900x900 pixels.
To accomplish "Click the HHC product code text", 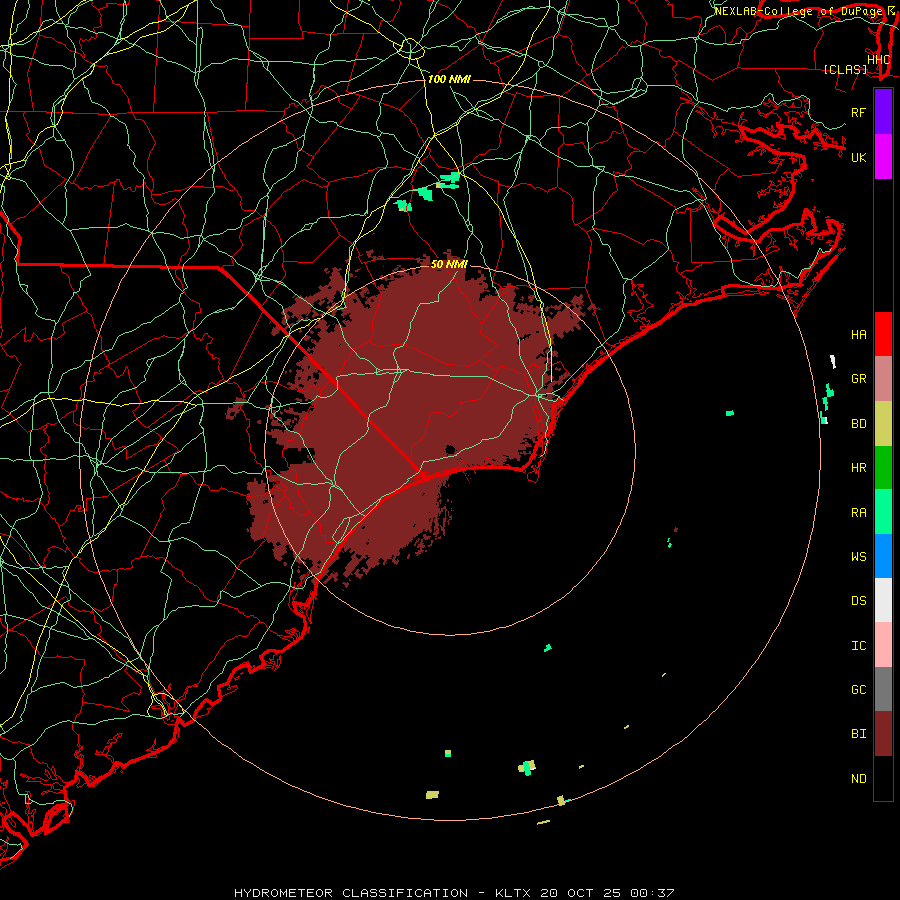I will [878, 60].
